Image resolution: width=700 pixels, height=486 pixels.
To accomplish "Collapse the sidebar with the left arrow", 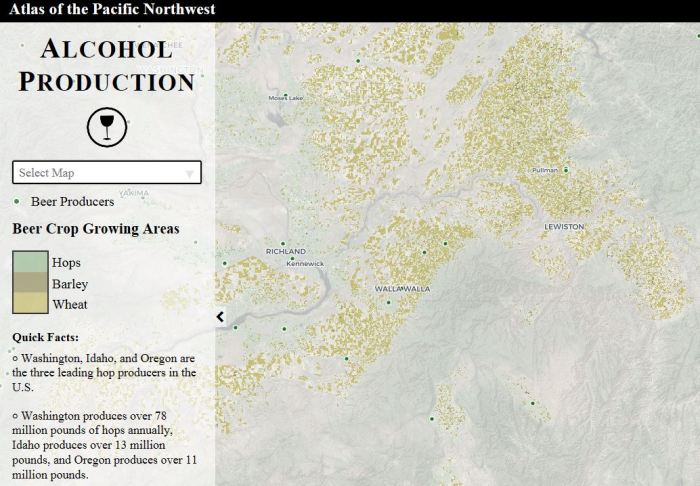I will 220,317.
